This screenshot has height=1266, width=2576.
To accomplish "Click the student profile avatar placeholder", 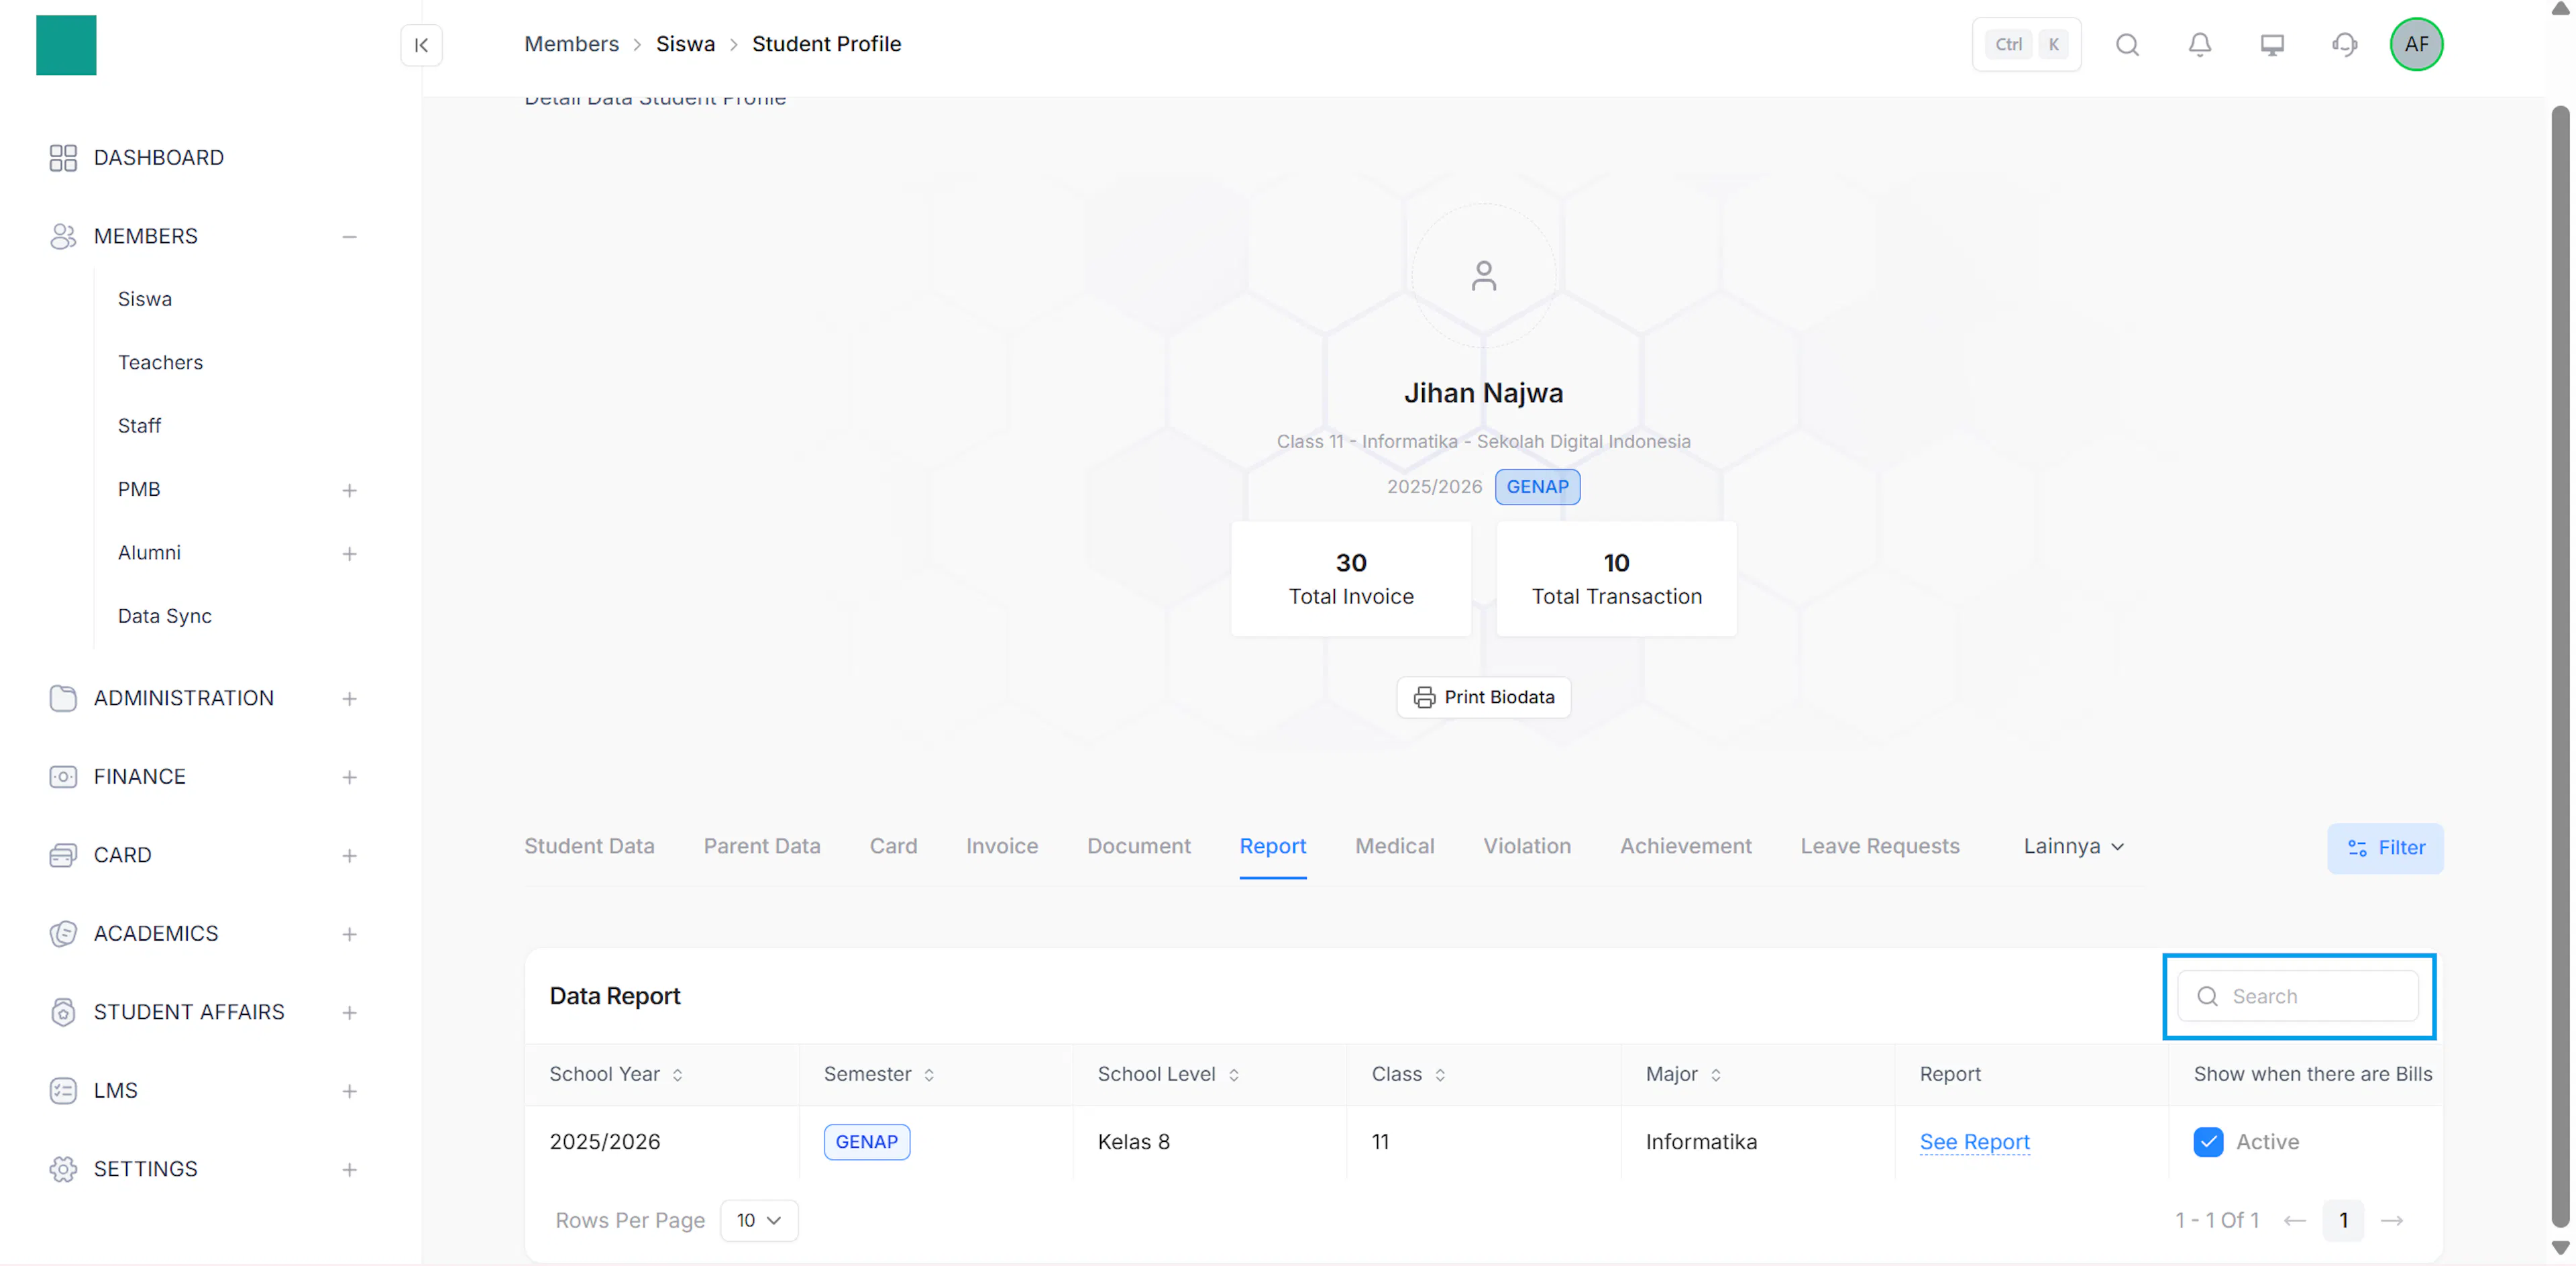I will tap(1483, 276).
